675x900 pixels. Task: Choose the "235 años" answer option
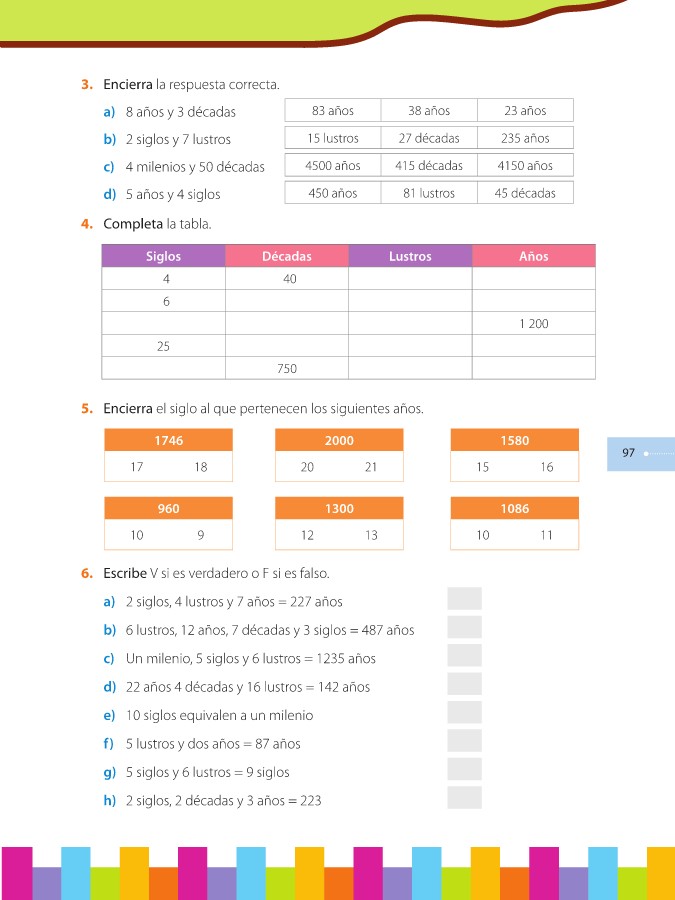tap(525, 138)
